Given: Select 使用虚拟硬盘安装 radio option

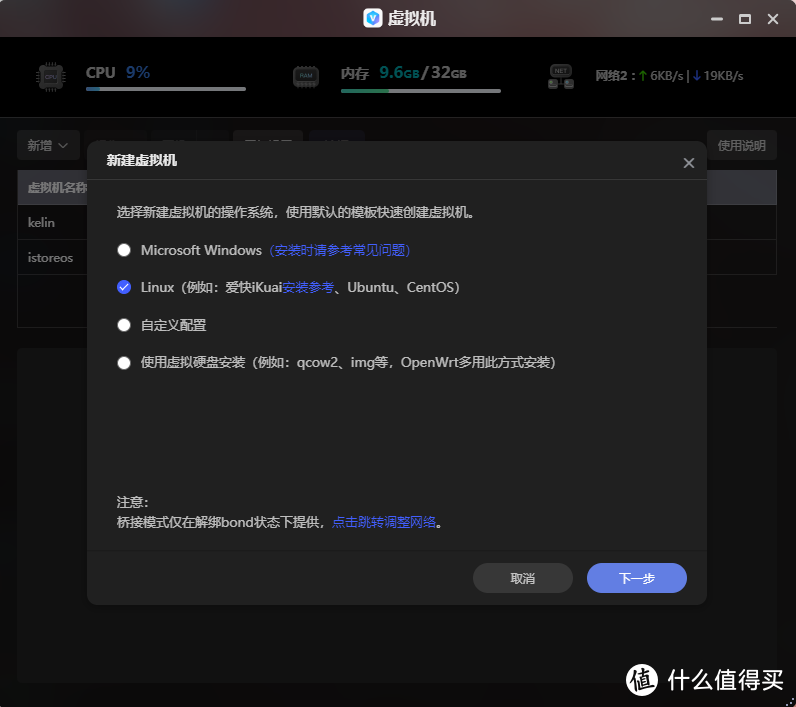Looking at the screenshot, I should click(x=124, y=363).
